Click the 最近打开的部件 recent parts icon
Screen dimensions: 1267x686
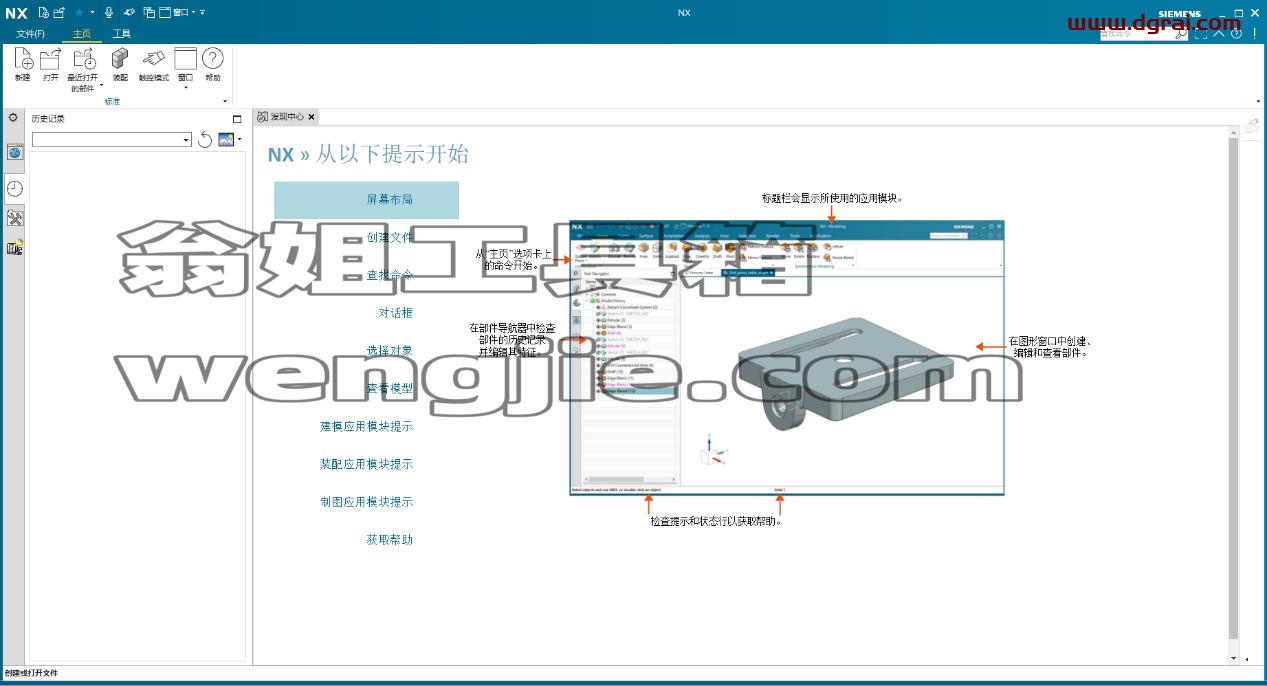[83, 59]
